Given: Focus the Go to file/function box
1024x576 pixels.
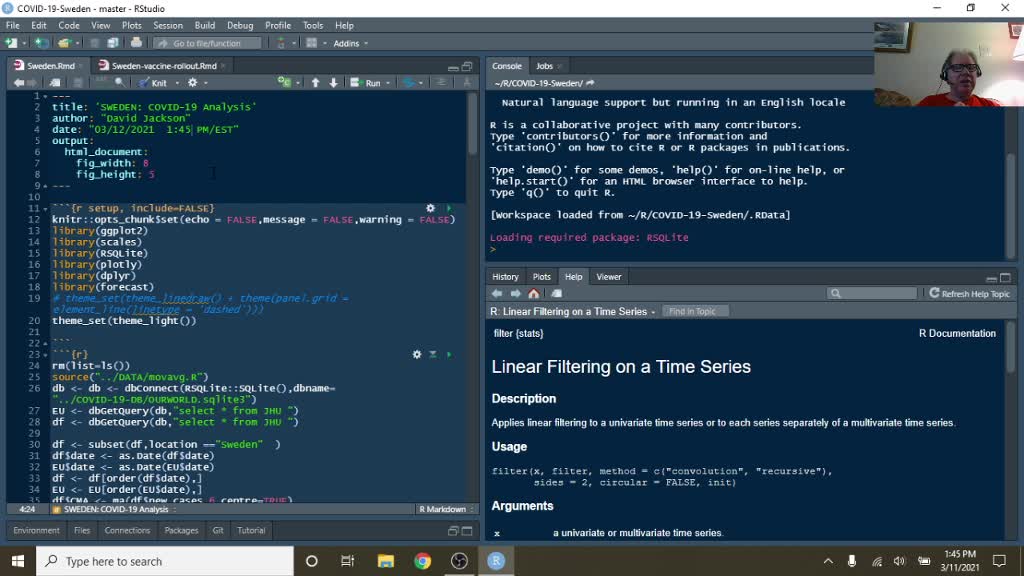Looking at the screenshot, I should [208, 43].
